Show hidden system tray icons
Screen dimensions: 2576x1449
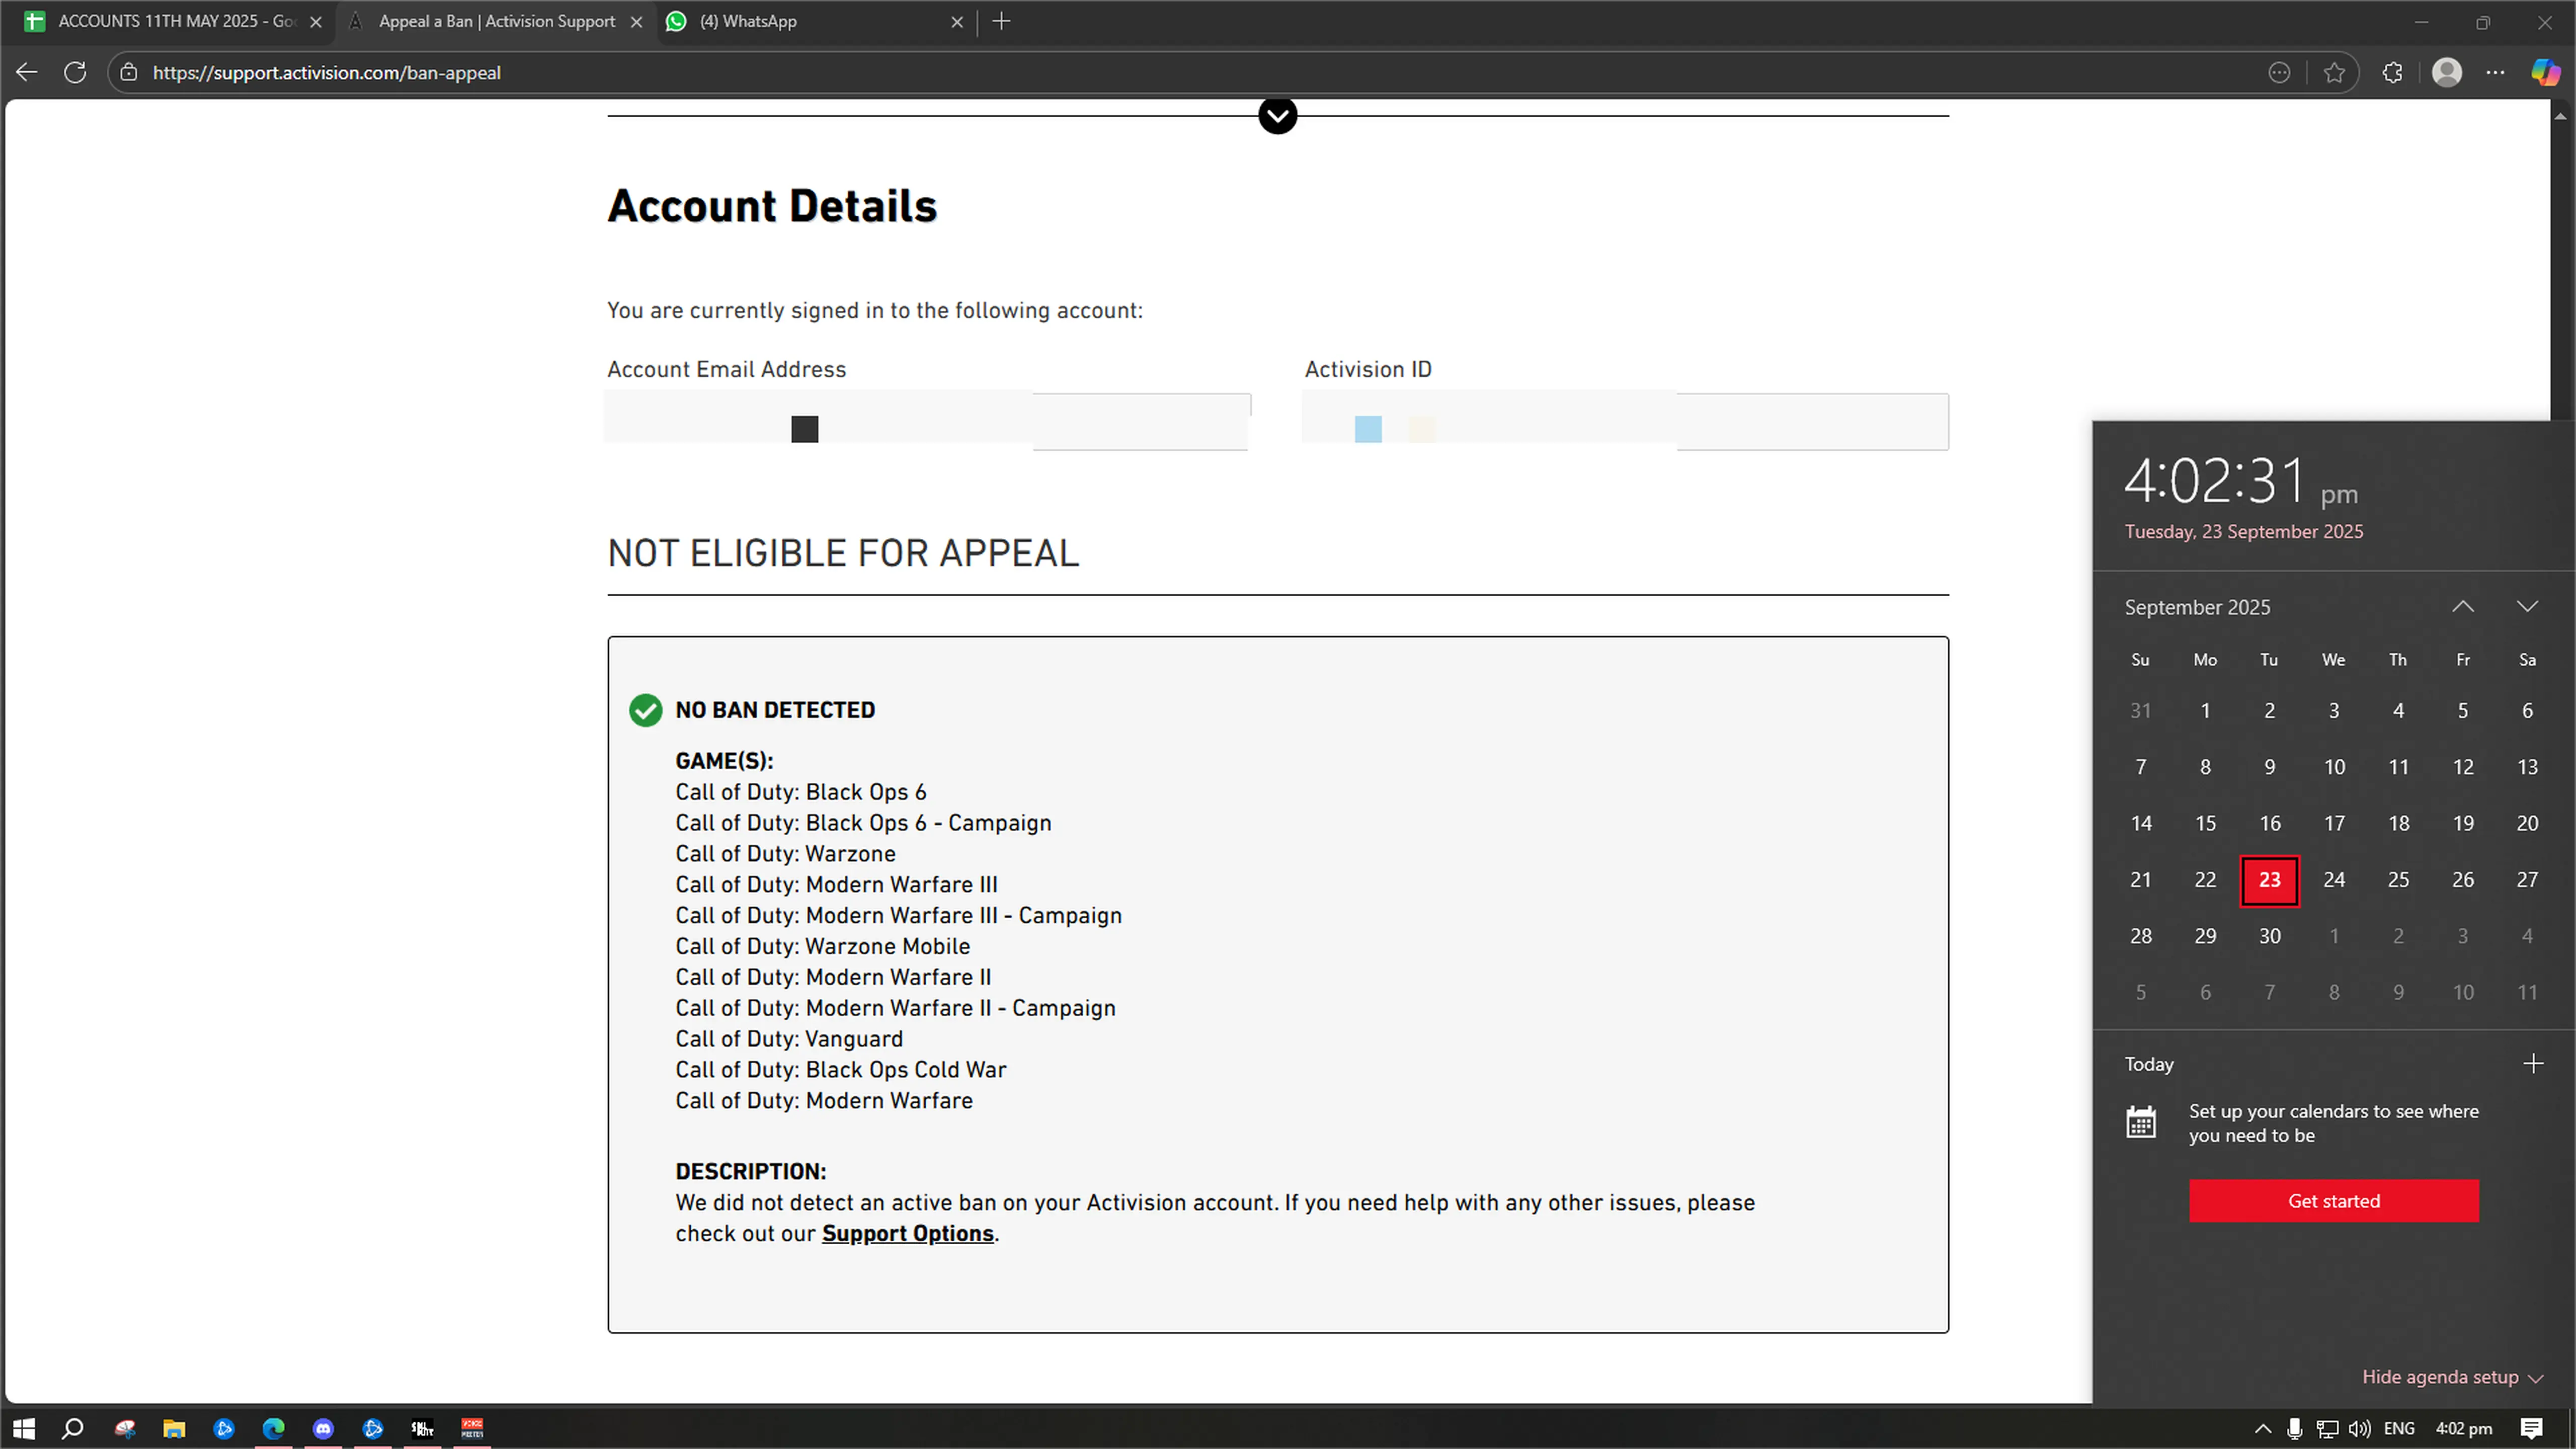point(2263,1428)
